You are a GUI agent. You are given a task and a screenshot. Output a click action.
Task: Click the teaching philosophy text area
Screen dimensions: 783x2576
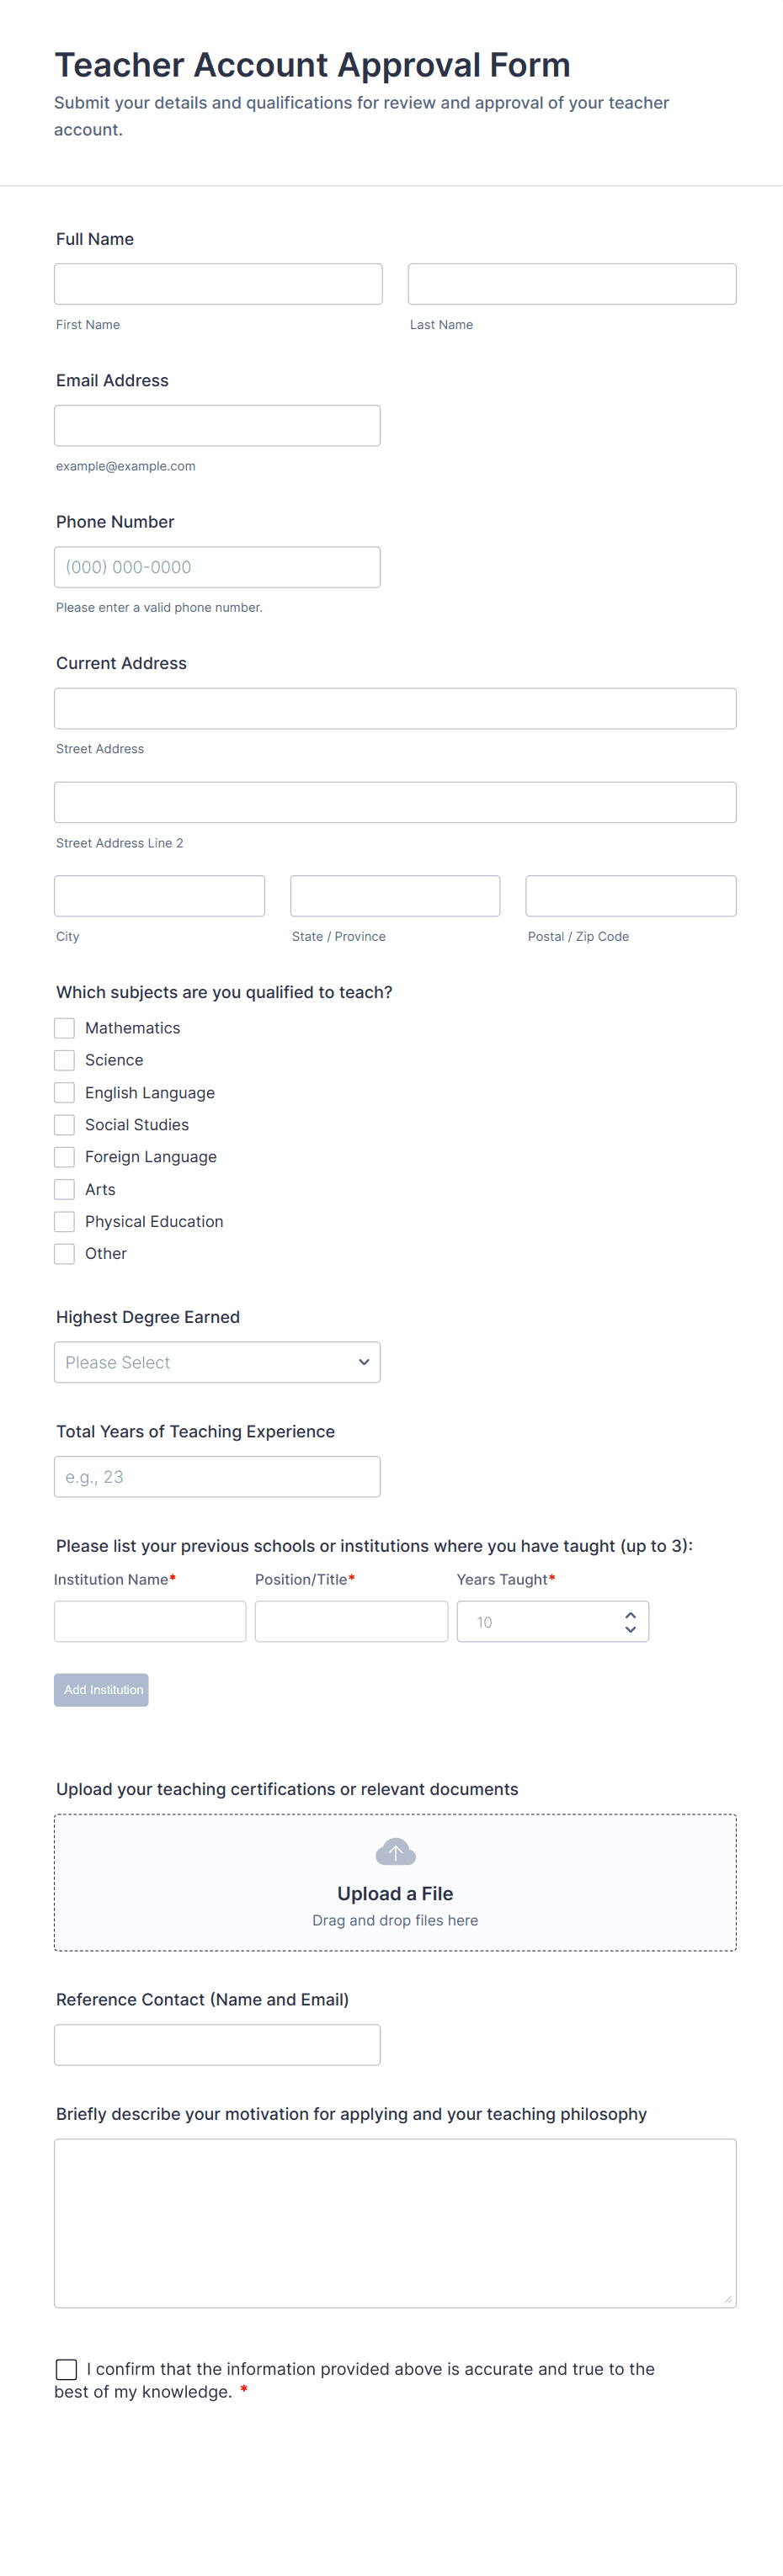(x=395, y=2223)
